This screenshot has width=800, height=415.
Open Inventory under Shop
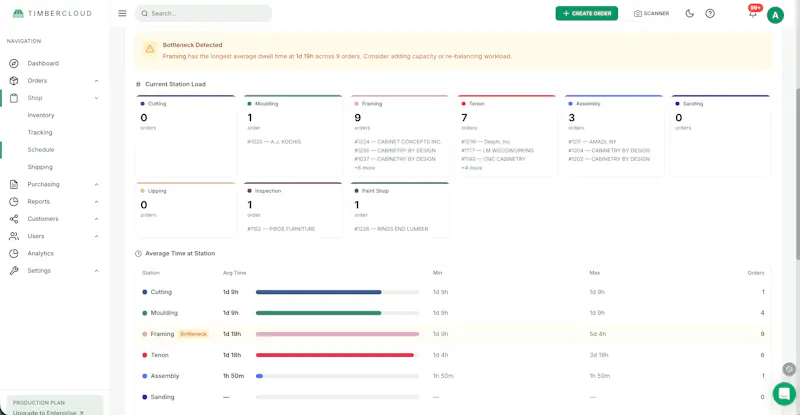[41, 115]
